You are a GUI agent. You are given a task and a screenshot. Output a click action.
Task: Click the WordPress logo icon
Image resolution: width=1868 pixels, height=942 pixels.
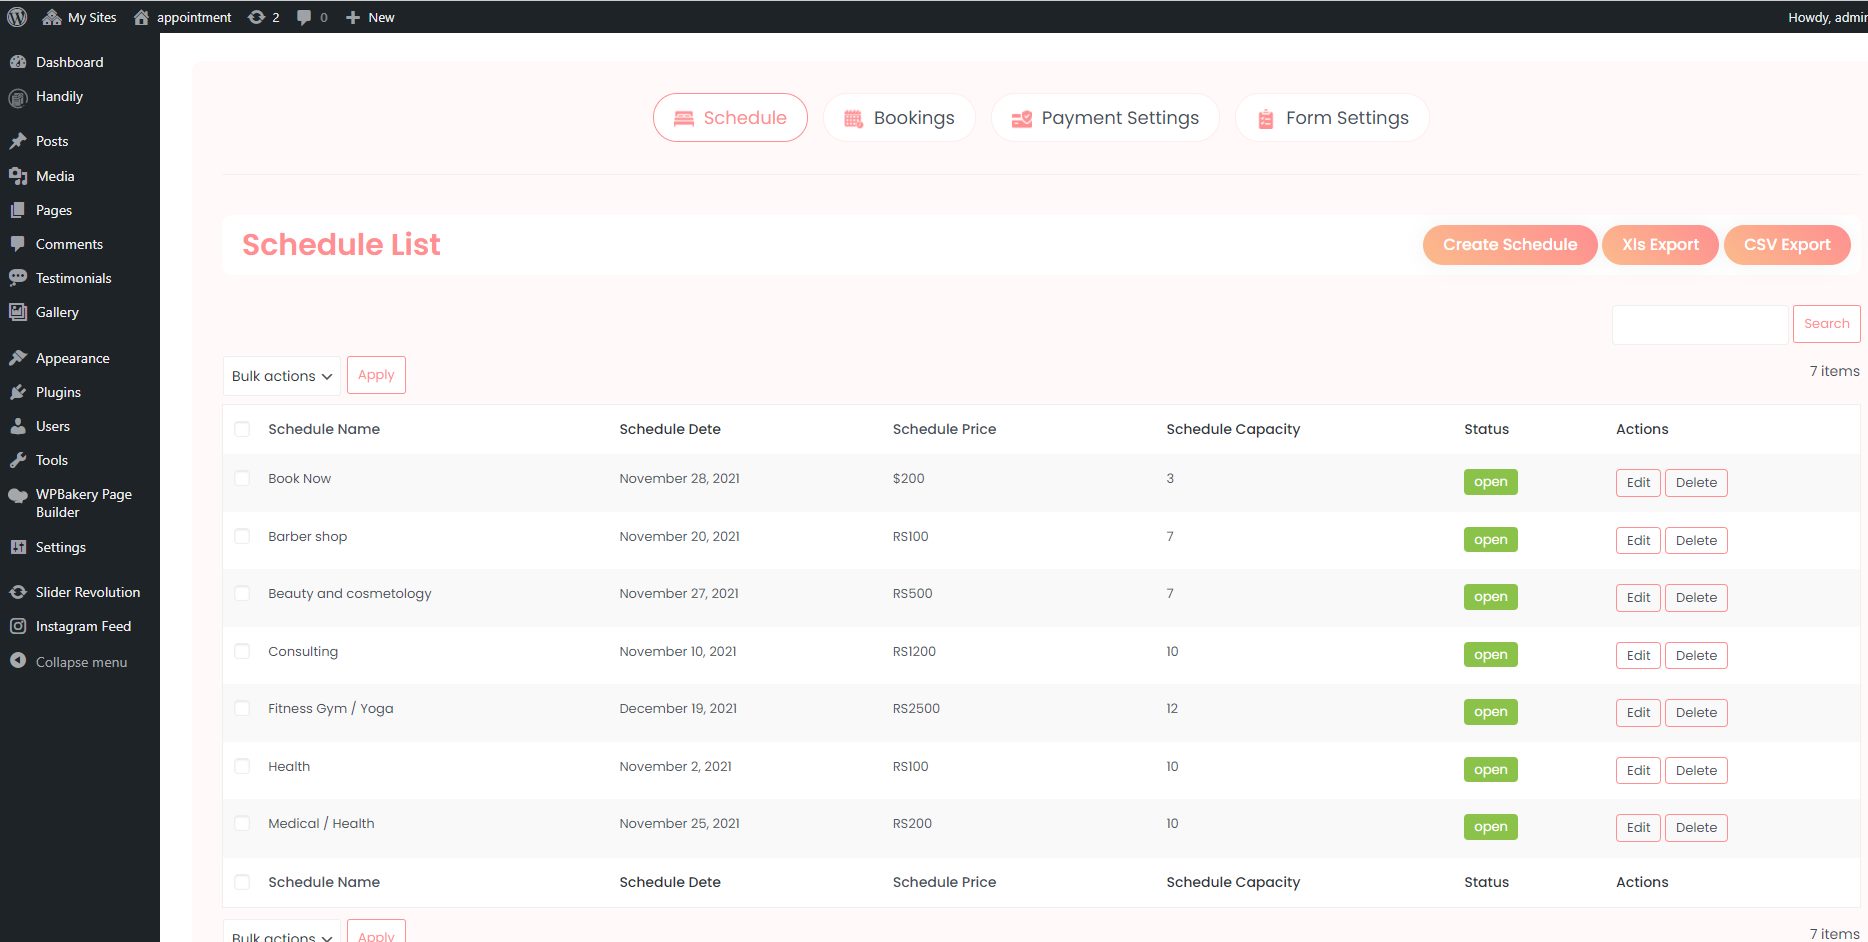pos(17,17)
